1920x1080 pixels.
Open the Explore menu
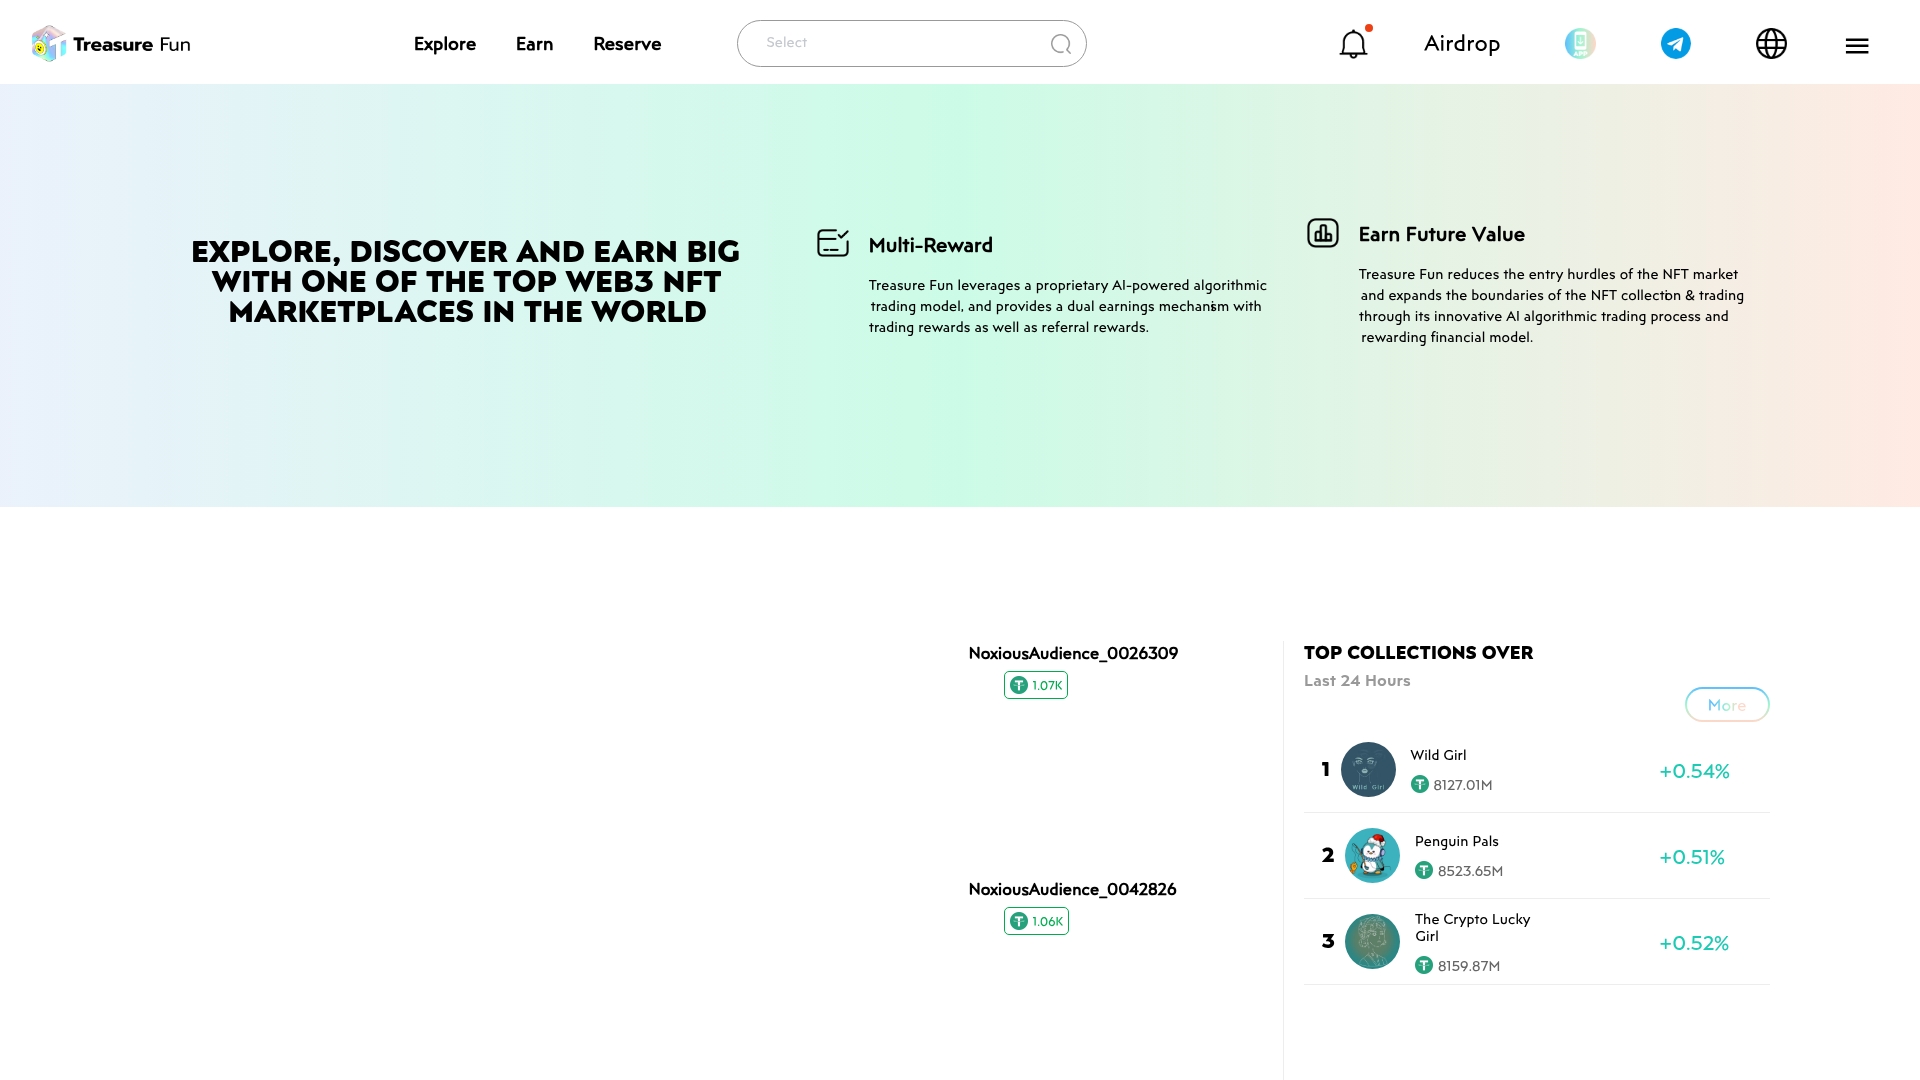[x=445, y=44]
